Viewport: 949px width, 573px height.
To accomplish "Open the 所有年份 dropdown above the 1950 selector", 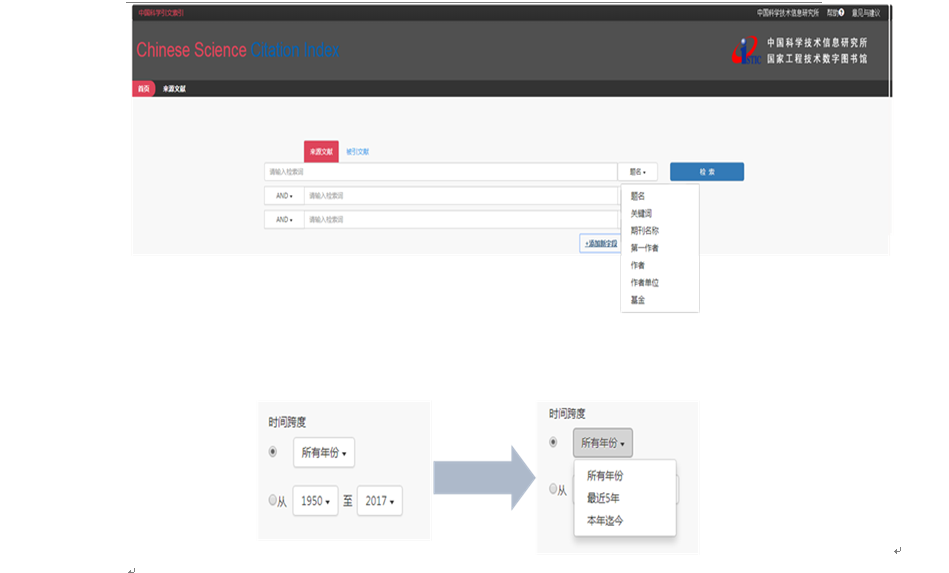I will [x=324, y=453].
